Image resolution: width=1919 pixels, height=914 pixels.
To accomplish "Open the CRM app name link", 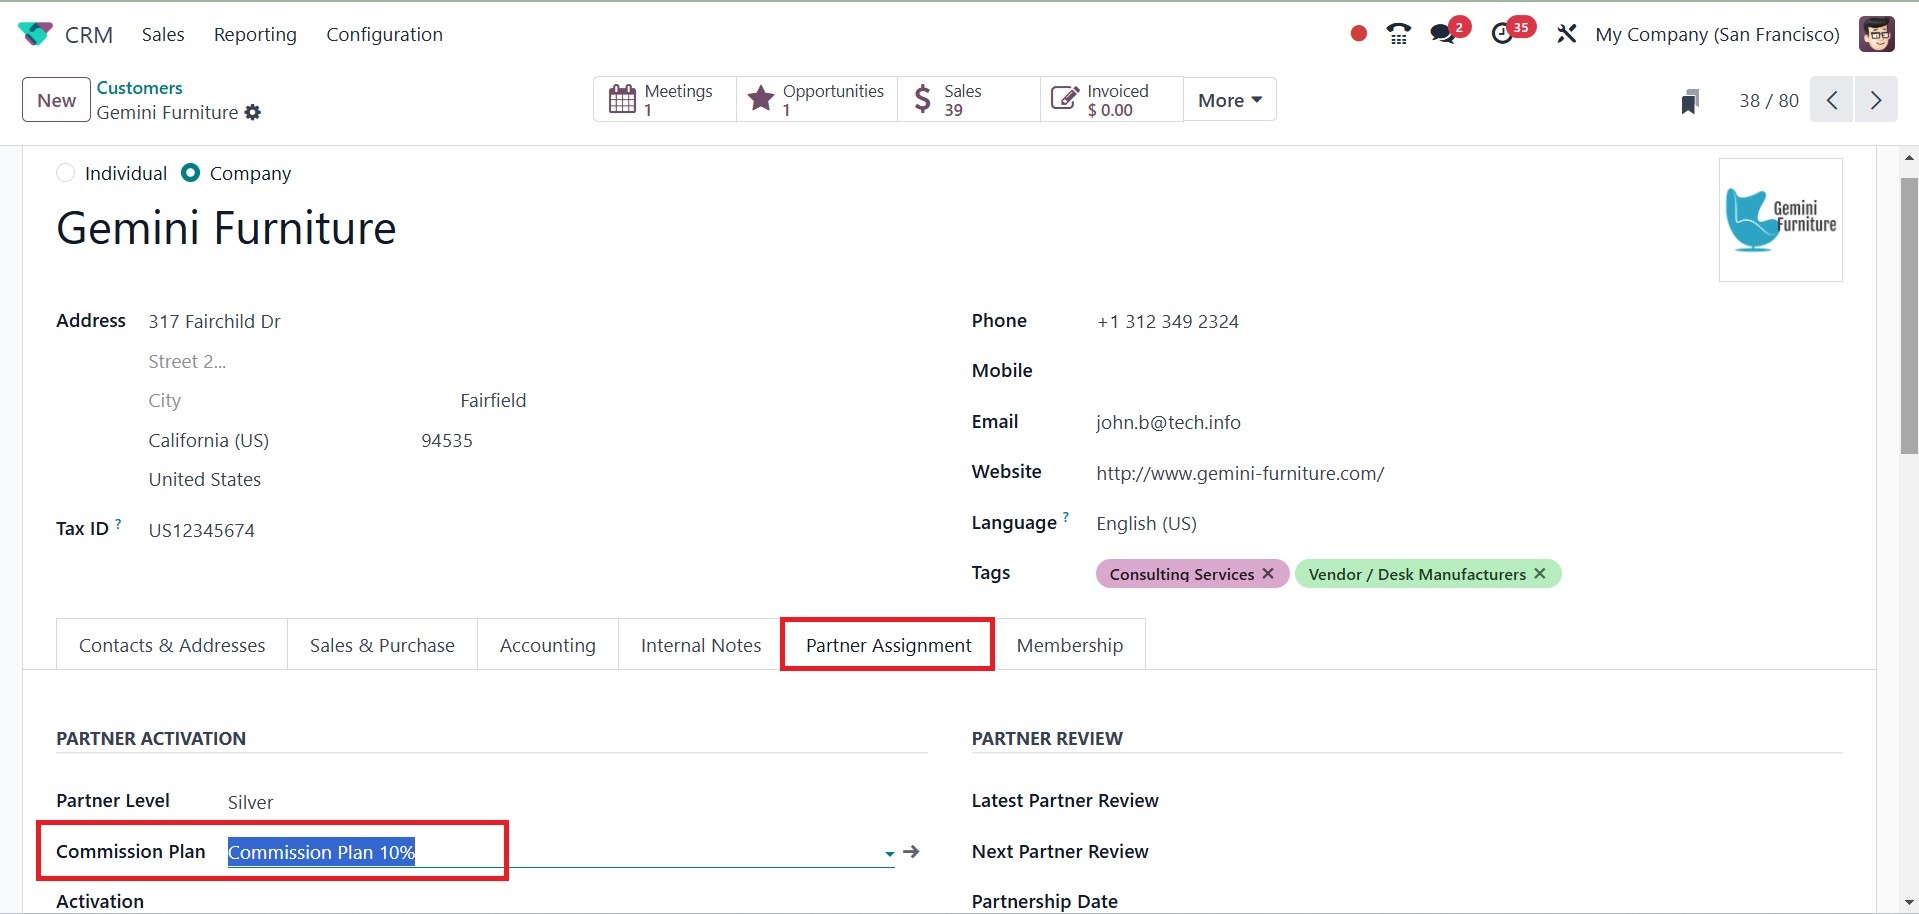I will [89, 34].
